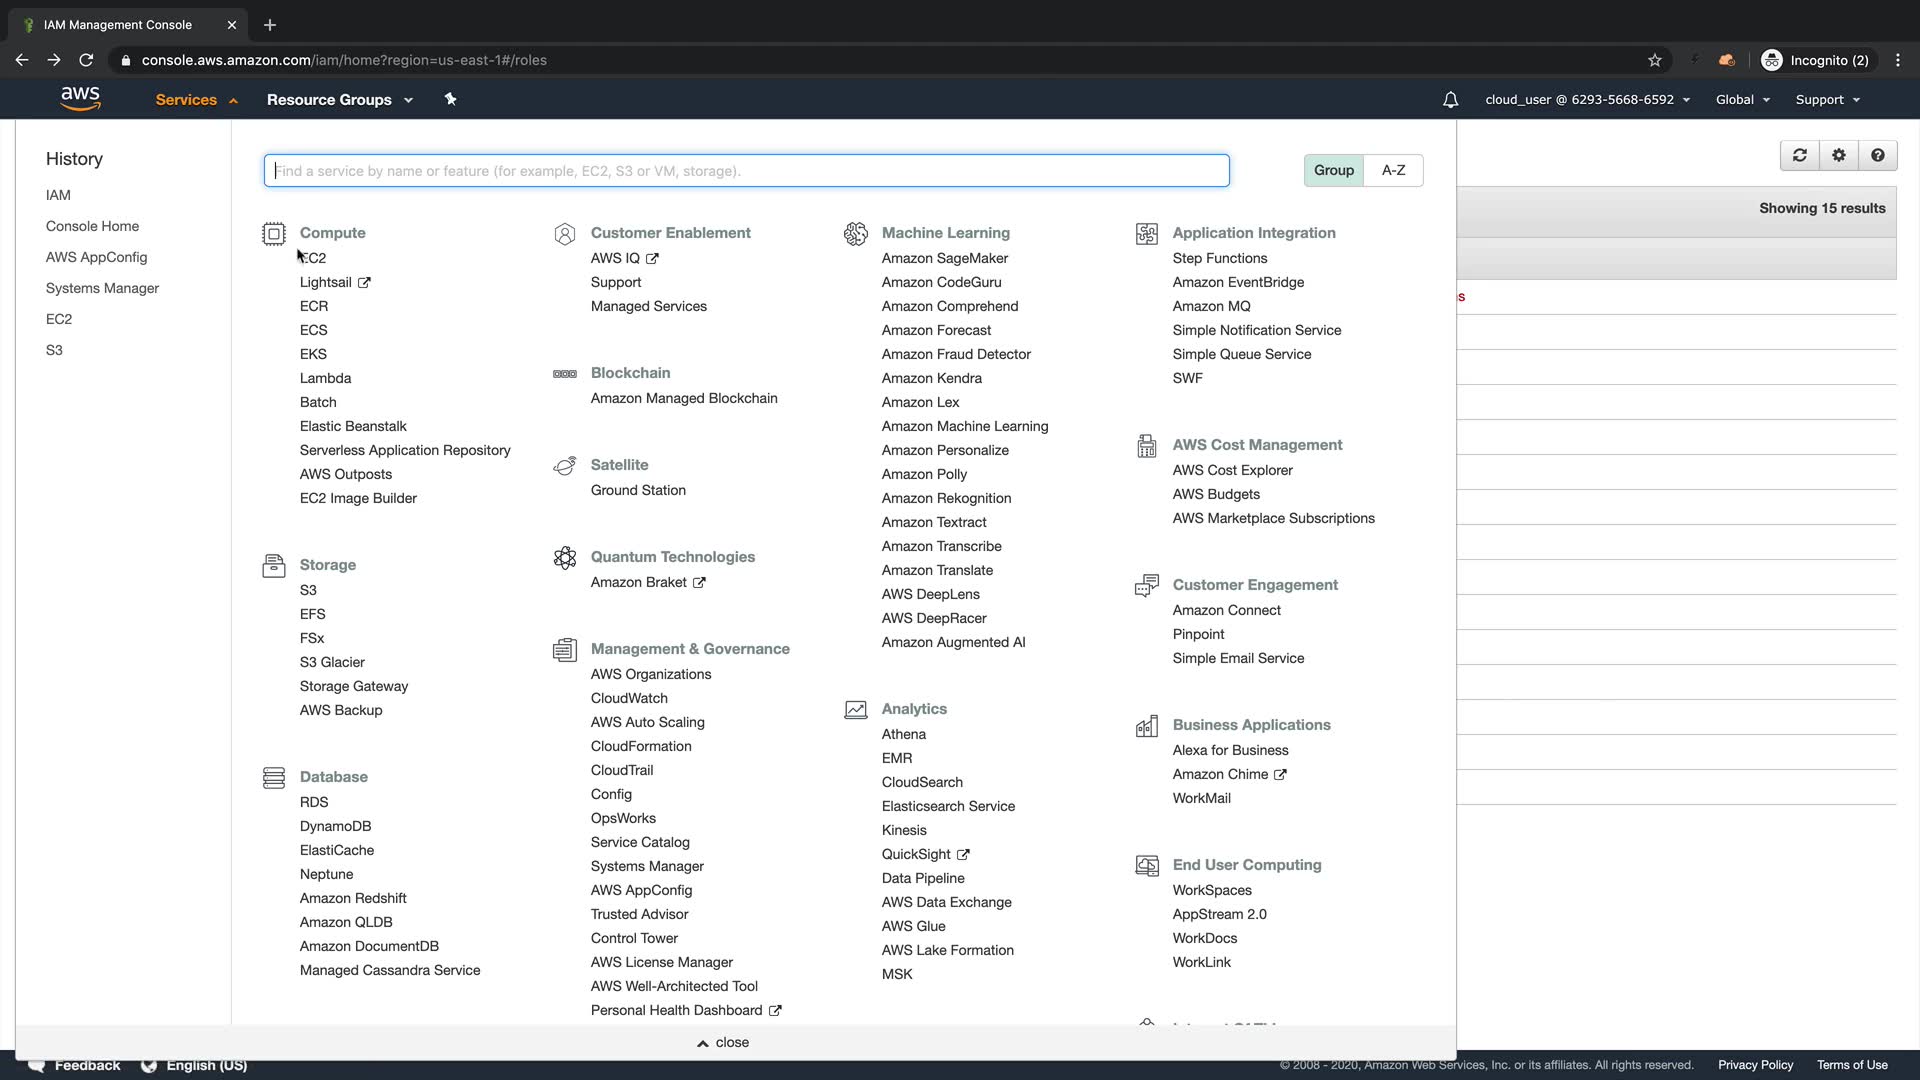Click the refresh icon button
The height and width of the screenshot is (1080, 1920).
click(1800, 155)
